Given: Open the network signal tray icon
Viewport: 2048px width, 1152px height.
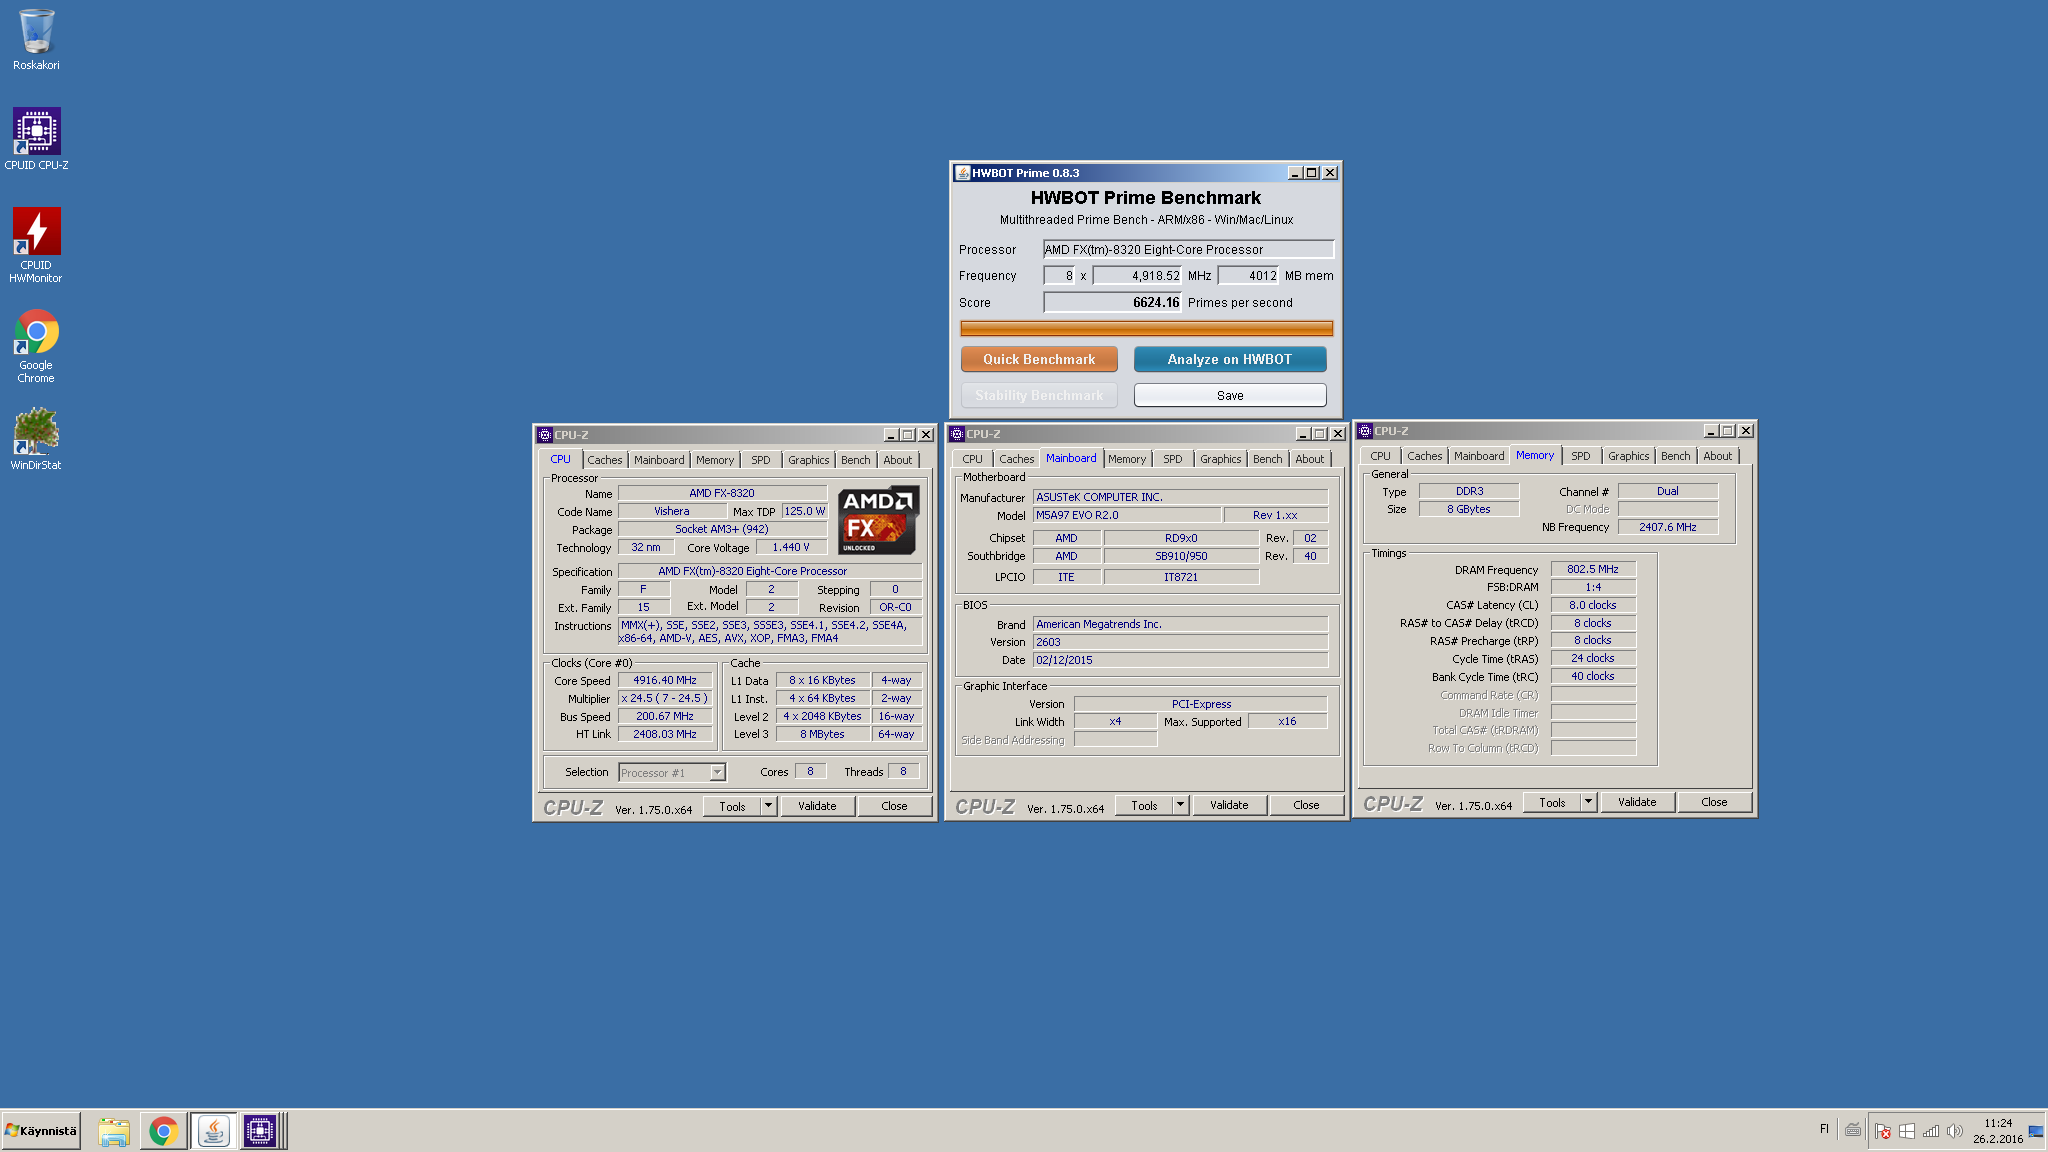Looking at the screenshot, I should click(x=1931, y=1131).
